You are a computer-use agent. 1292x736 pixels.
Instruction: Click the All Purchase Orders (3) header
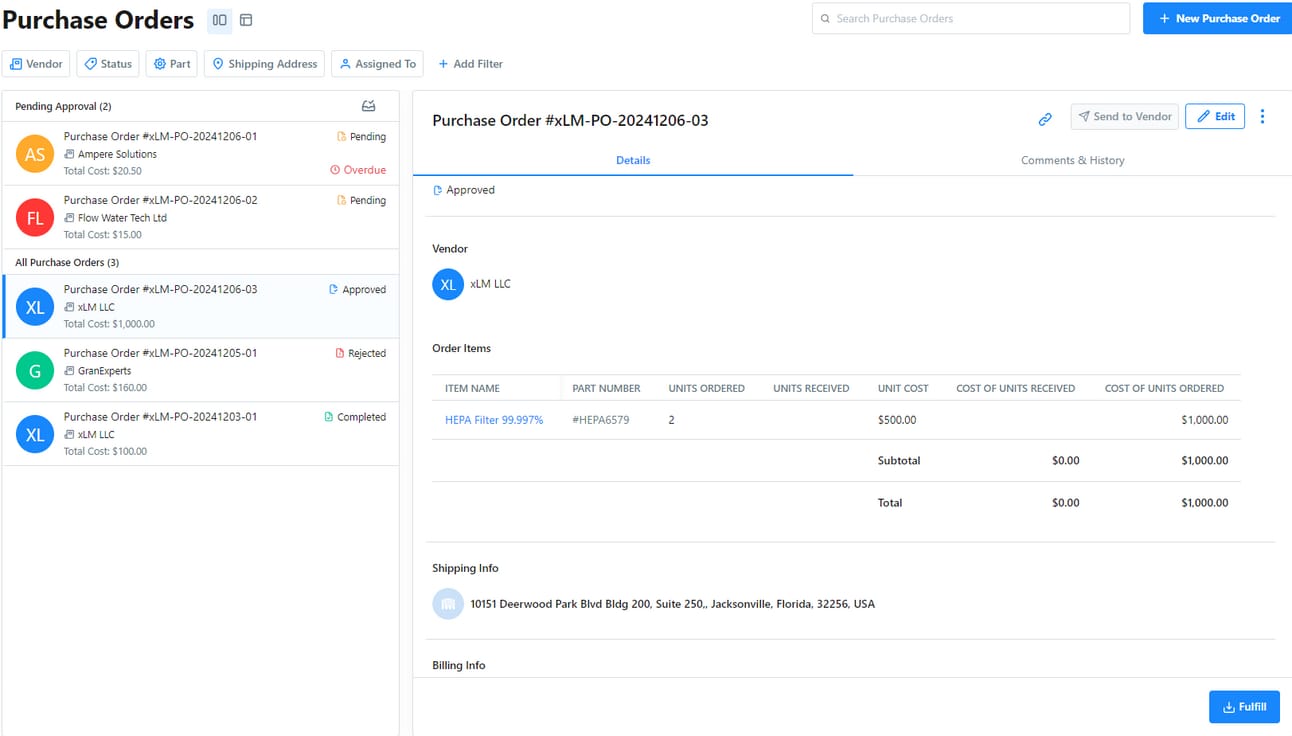click(x=67, y=262)
